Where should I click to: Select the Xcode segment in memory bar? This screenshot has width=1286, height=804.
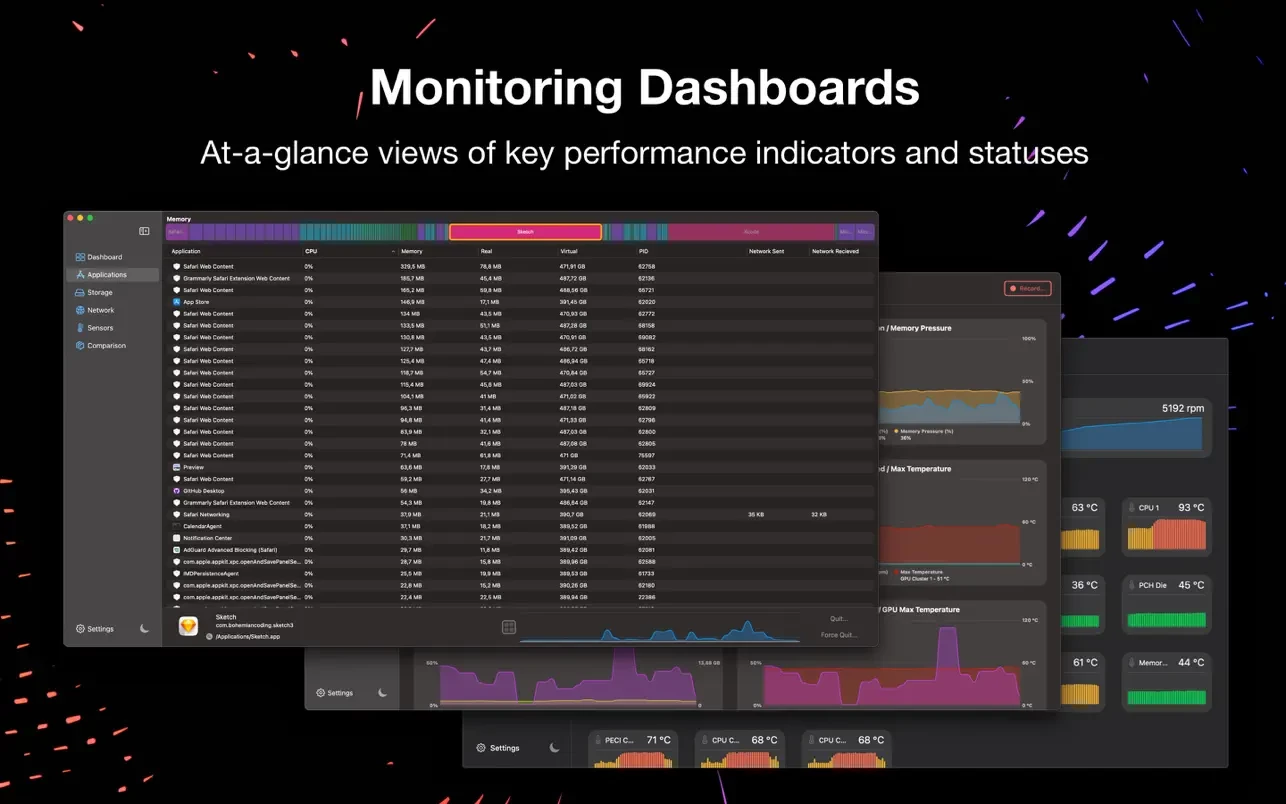pyautogui.click(x=751, y=232)
